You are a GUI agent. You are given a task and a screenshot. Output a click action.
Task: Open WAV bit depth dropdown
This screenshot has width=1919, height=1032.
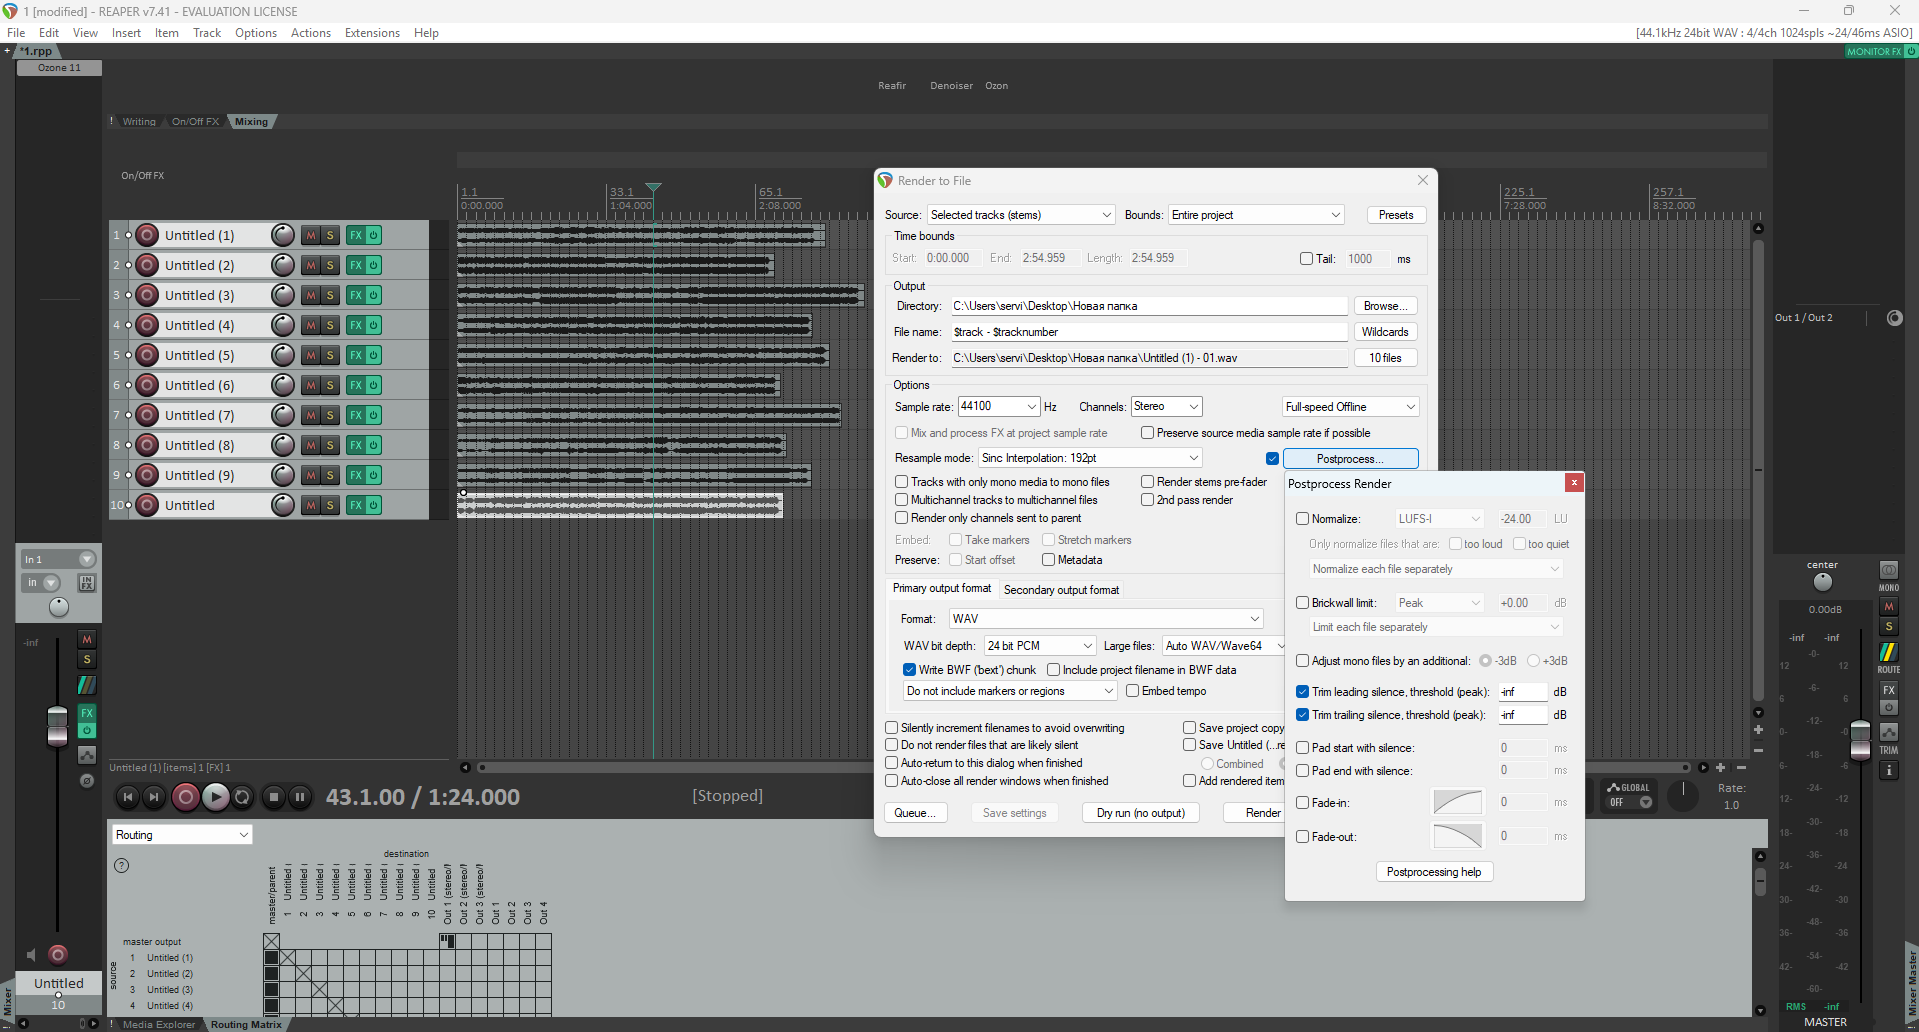click(x=1040, y=646)
